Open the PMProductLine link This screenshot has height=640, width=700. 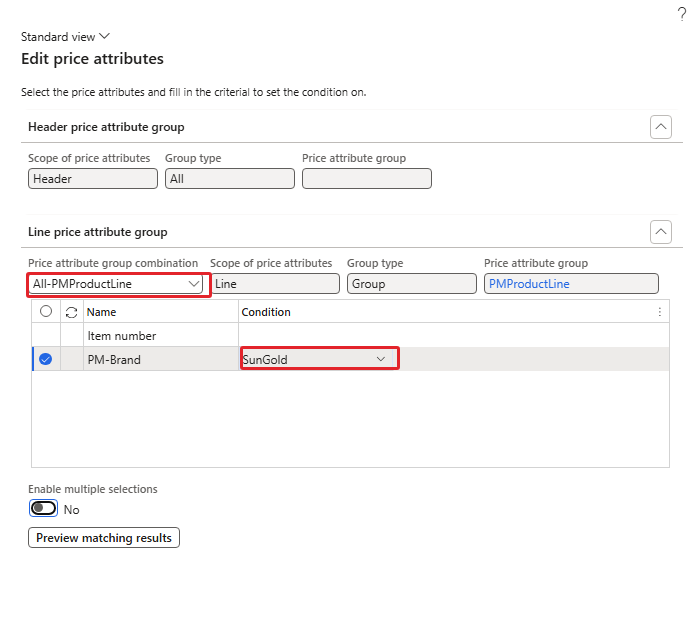click(x=529, y=284)
